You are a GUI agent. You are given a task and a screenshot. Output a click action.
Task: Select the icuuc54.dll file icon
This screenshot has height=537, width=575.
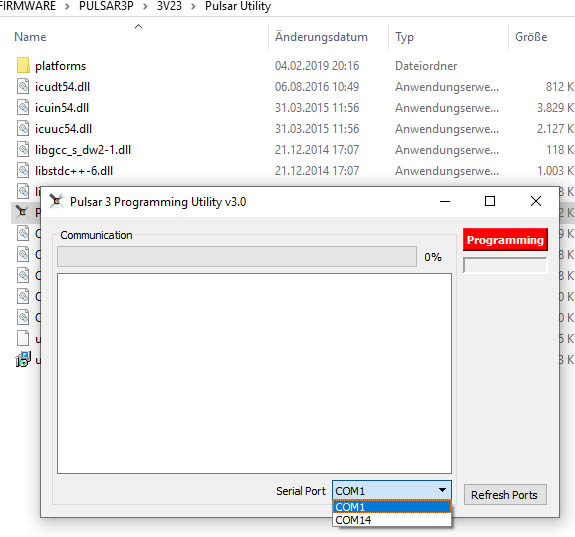pyautogui.click(x=23, y=128)
